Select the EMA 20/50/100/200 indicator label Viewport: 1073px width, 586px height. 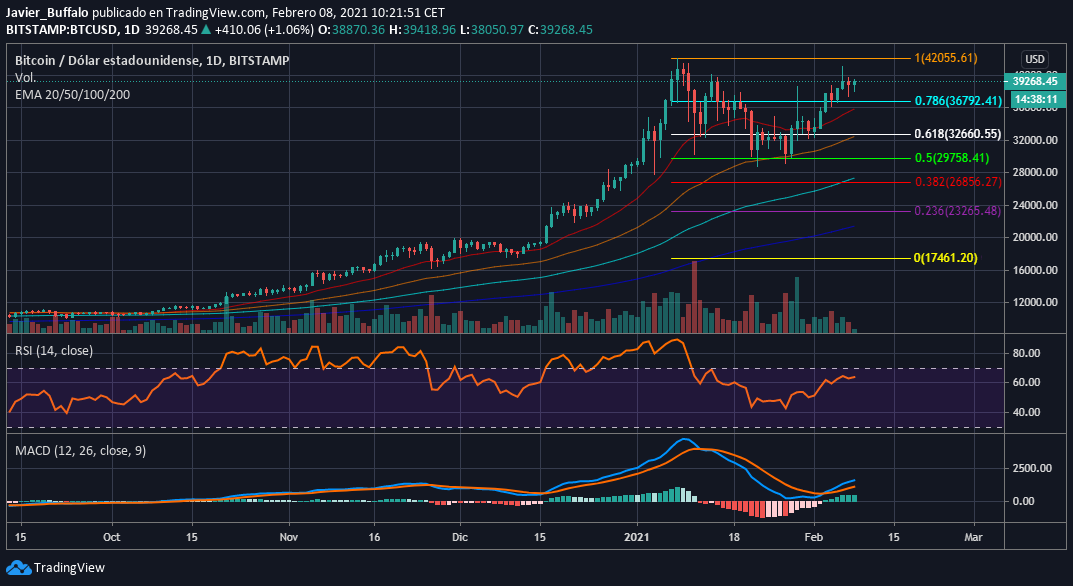[73, 94]
